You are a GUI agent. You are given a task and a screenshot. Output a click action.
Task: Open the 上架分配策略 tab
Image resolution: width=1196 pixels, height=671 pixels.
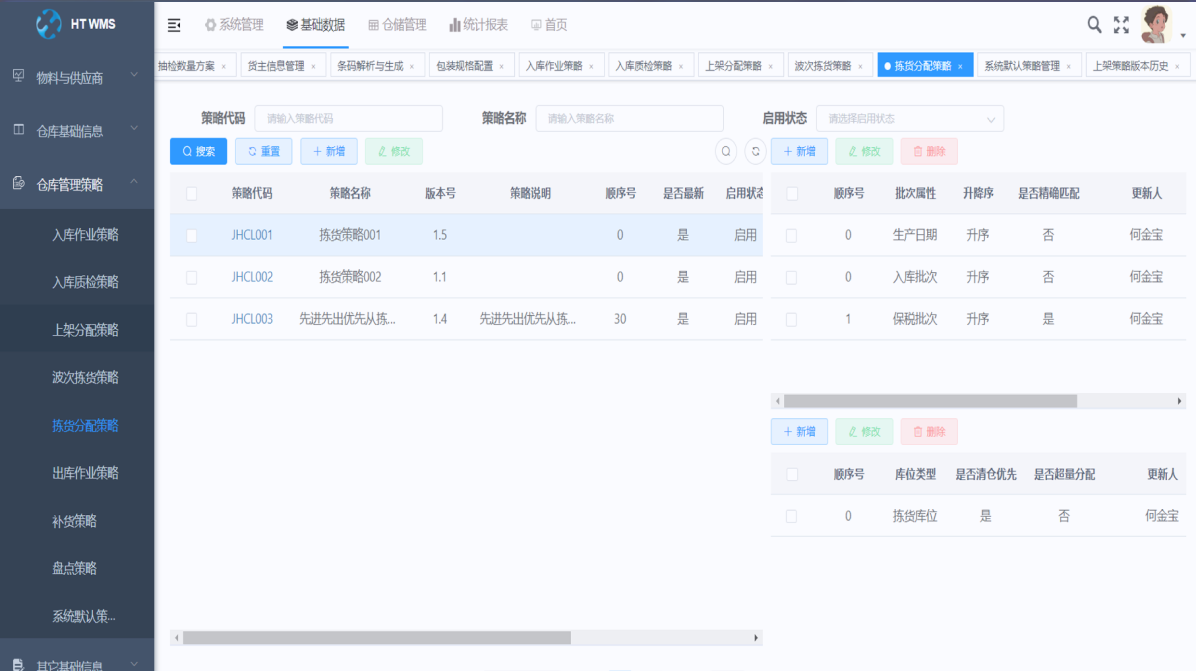[733, 66]
